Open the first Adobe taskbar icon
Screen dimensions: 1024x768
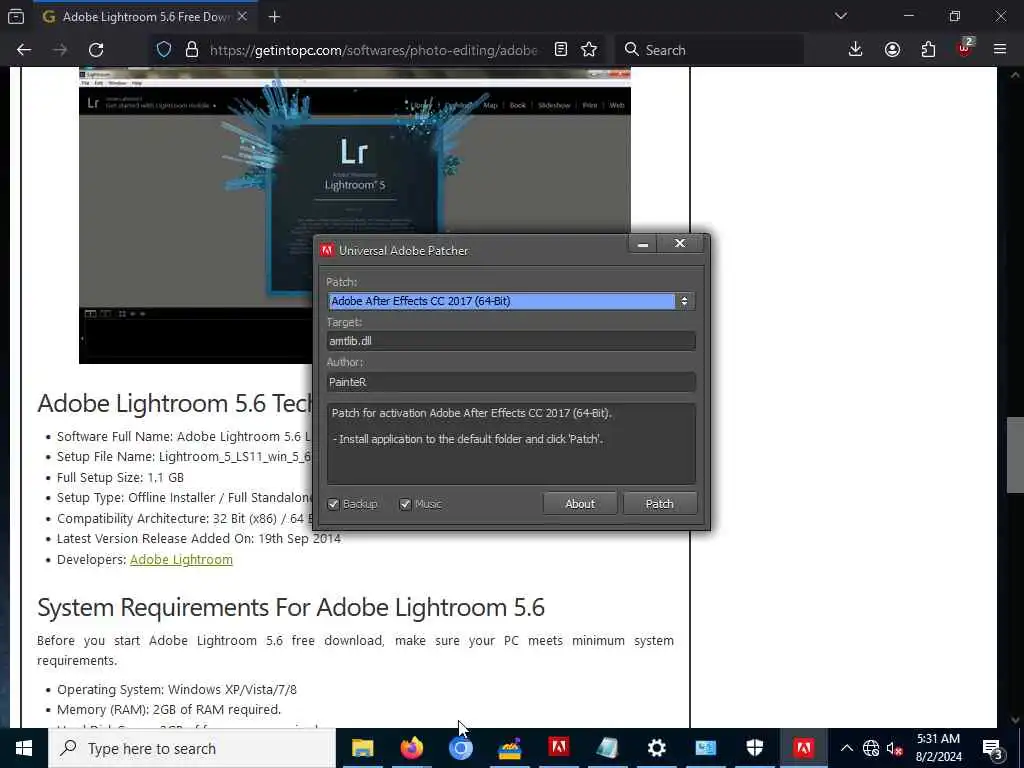coord(558,748)
